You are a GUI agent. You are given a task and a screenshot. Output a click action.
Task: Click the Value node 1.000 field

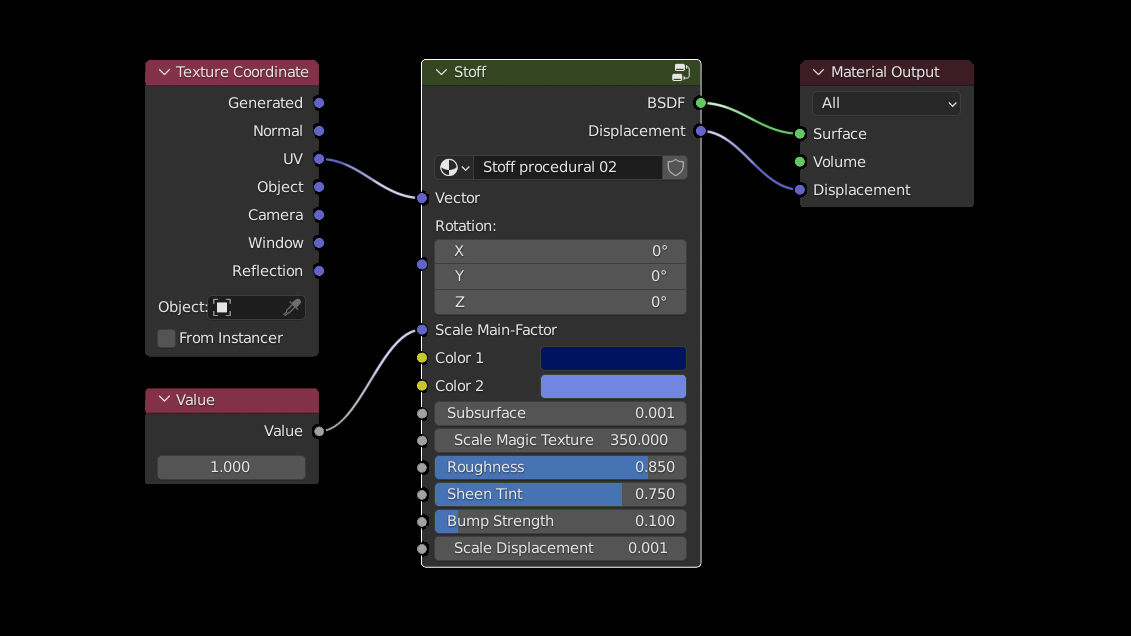[231, 467]
